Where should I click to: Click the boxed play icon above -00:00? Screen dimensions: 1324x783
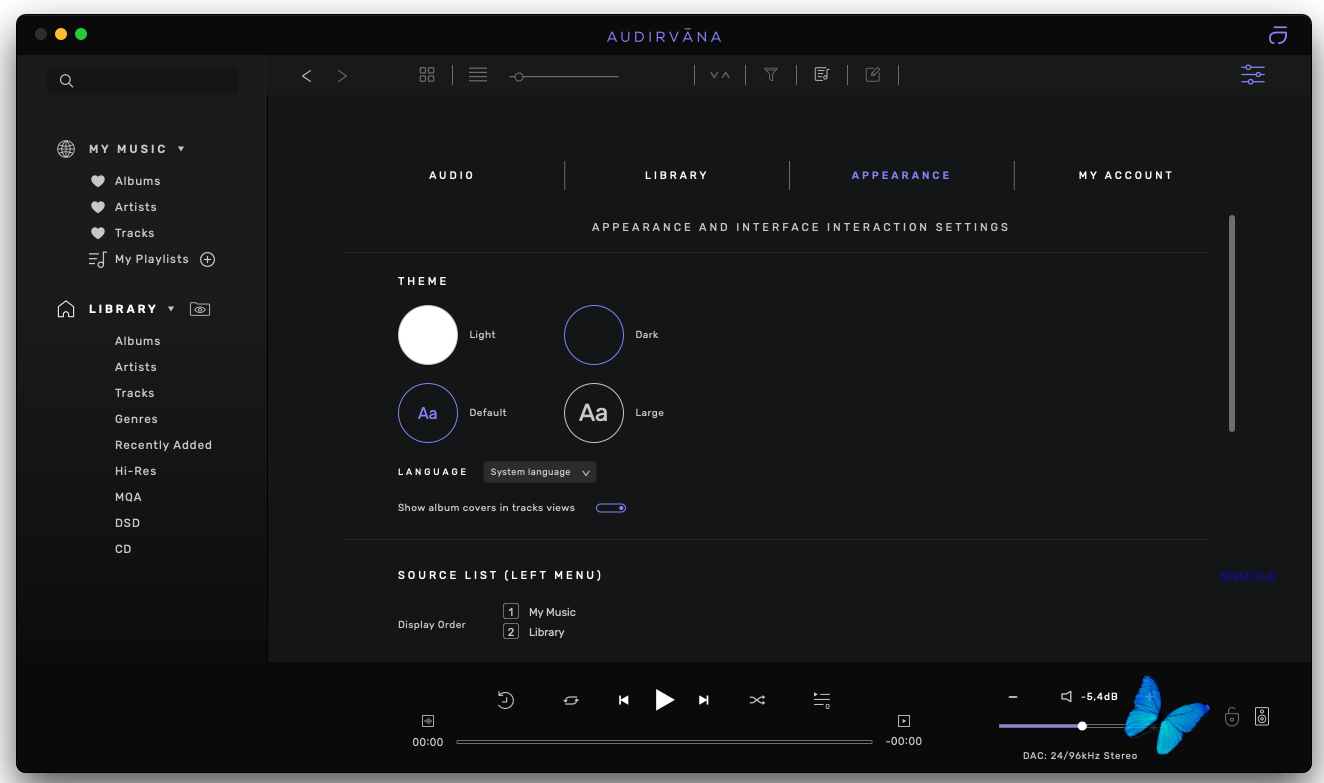904,721
